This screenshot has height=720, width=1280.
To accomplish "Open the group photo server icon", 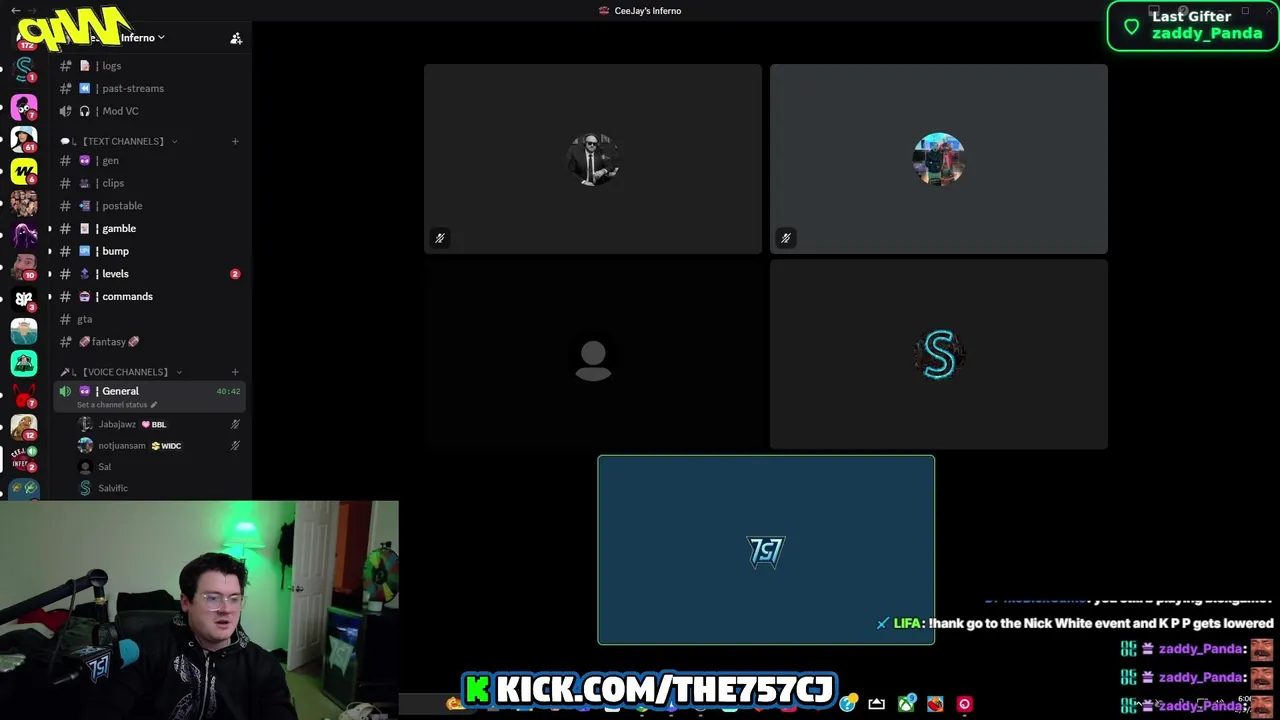I will pos(24,203).
